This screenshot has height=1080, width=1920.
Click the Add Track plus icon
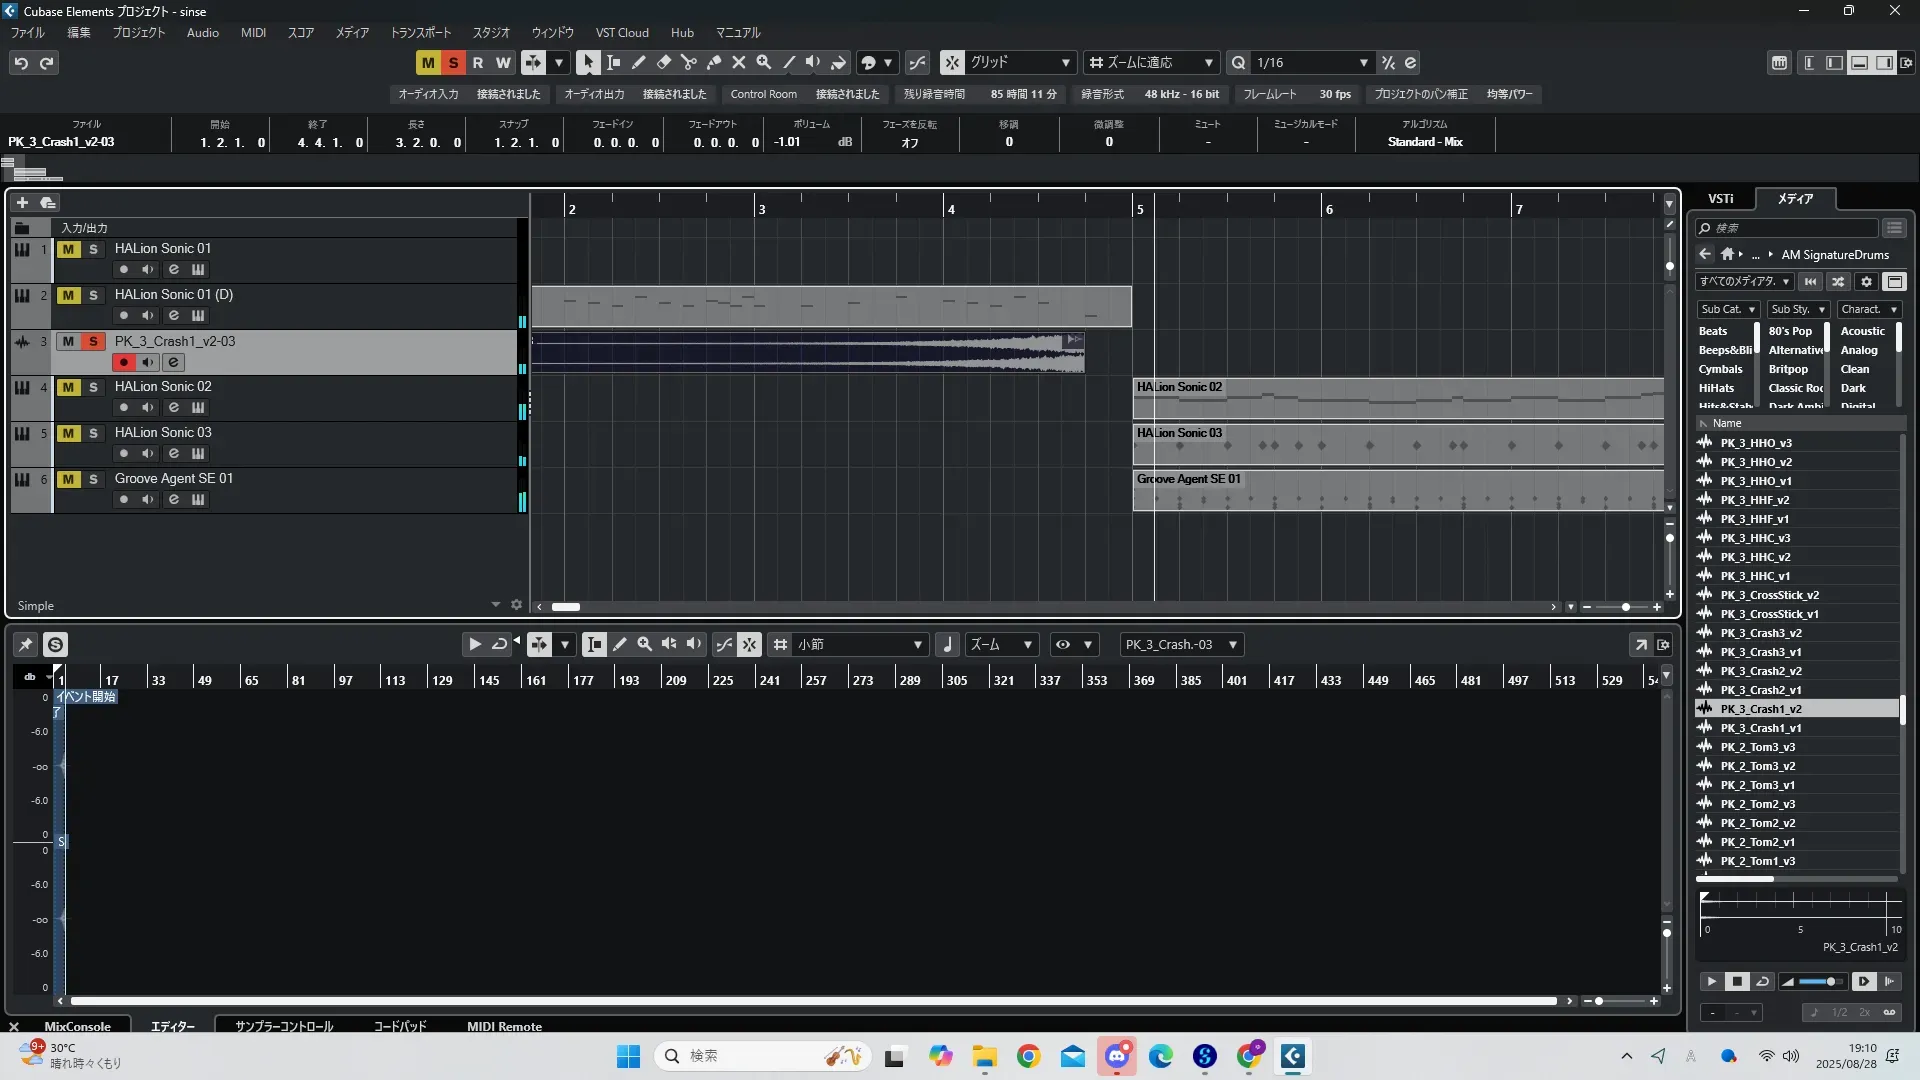[22, 202]
